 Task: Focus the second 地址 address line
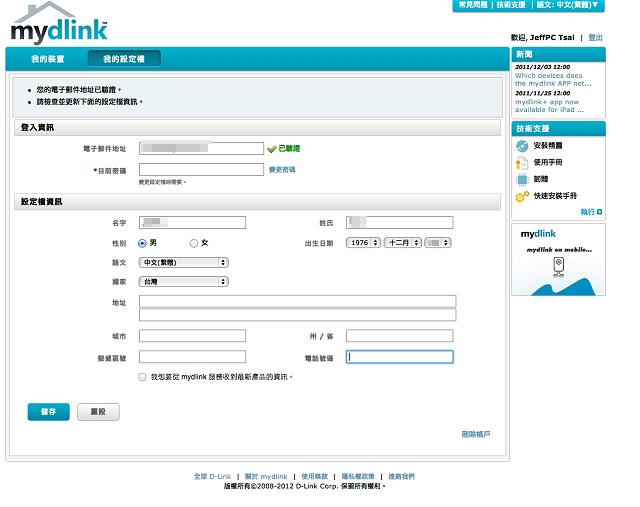(298, 315)
